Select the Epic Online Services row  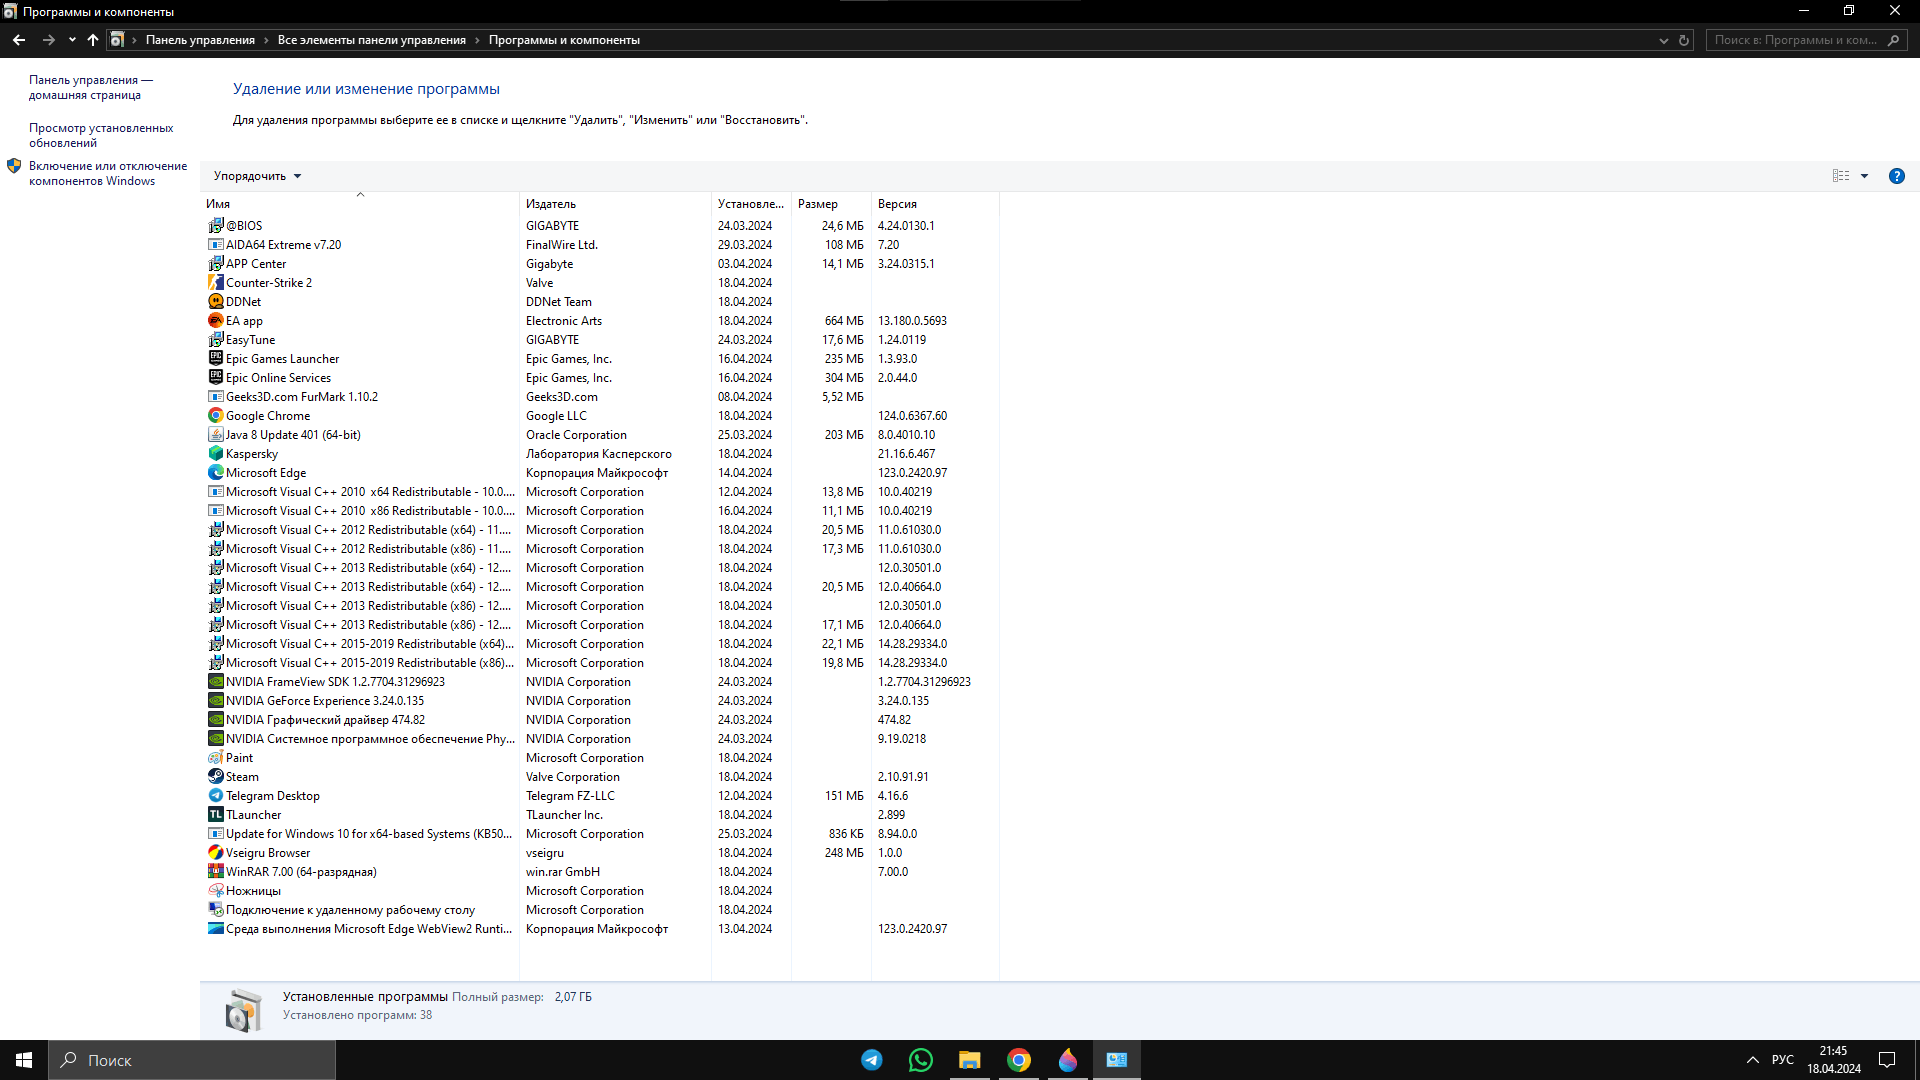[x=600, y=378]
